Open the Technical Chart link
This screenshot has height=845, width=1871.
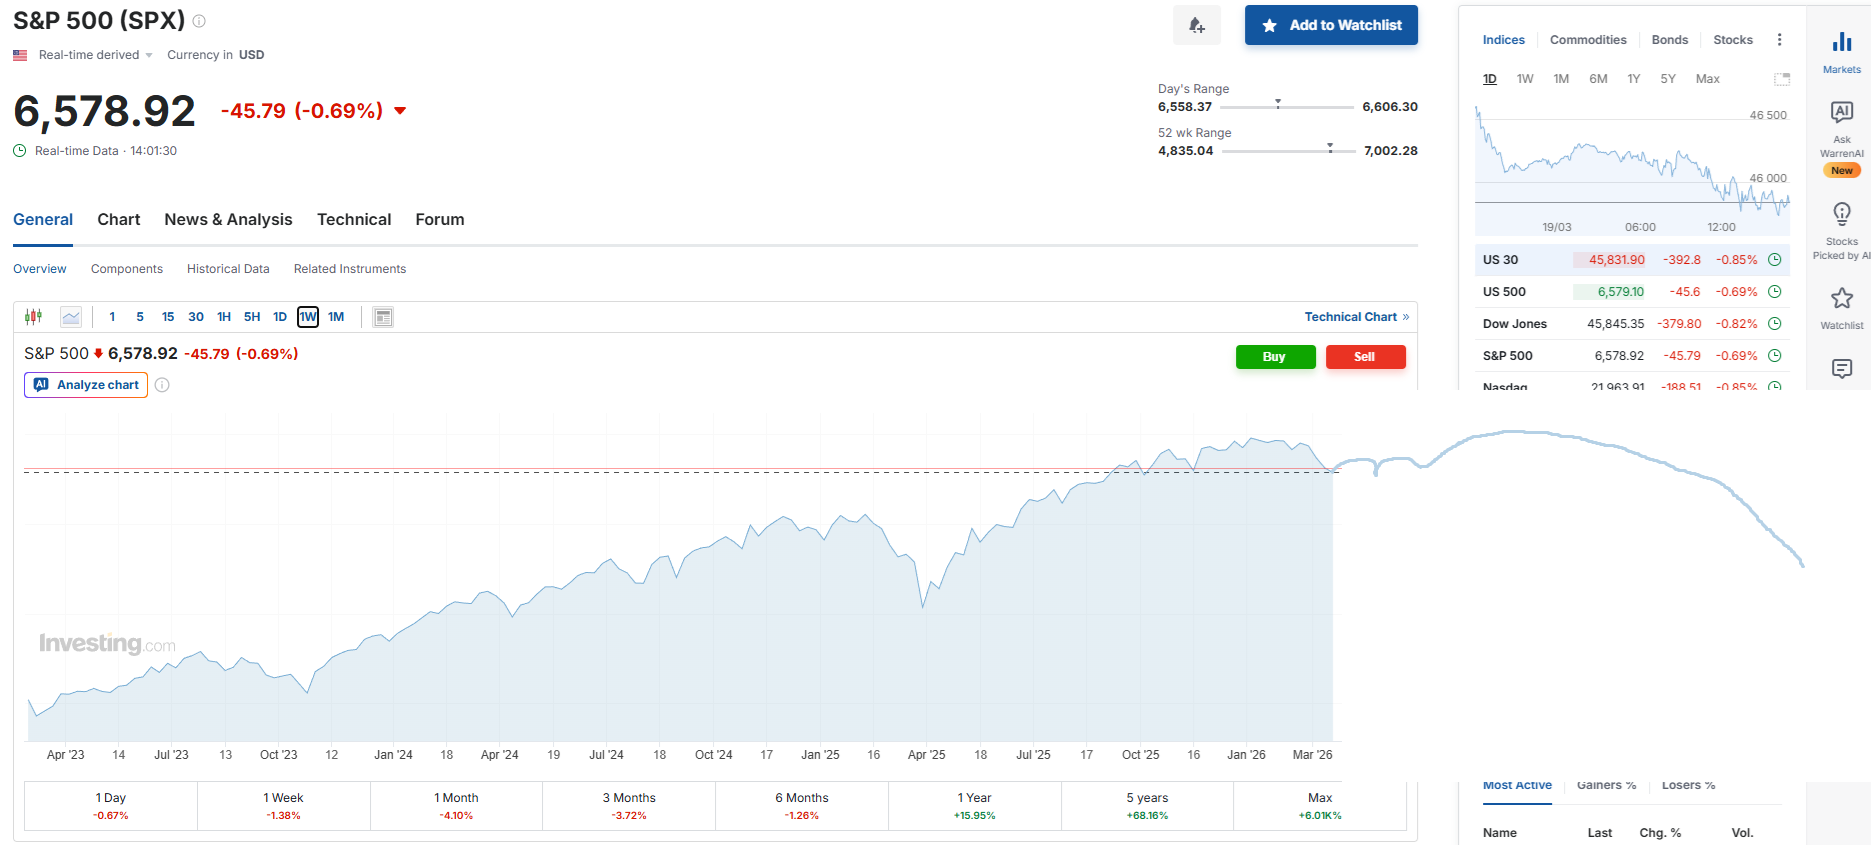(x=1357, y=317)
